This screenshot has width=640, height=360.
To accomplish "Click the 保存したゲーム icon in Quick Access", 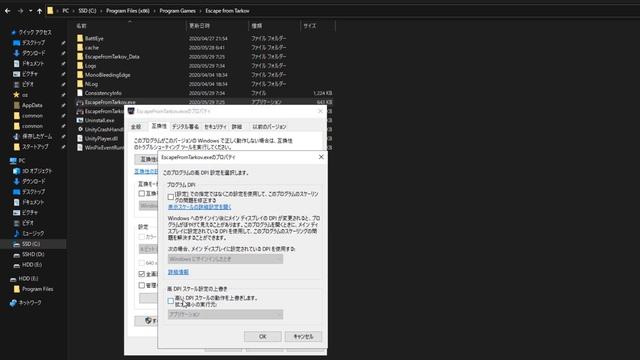I will tap(17, 136).
